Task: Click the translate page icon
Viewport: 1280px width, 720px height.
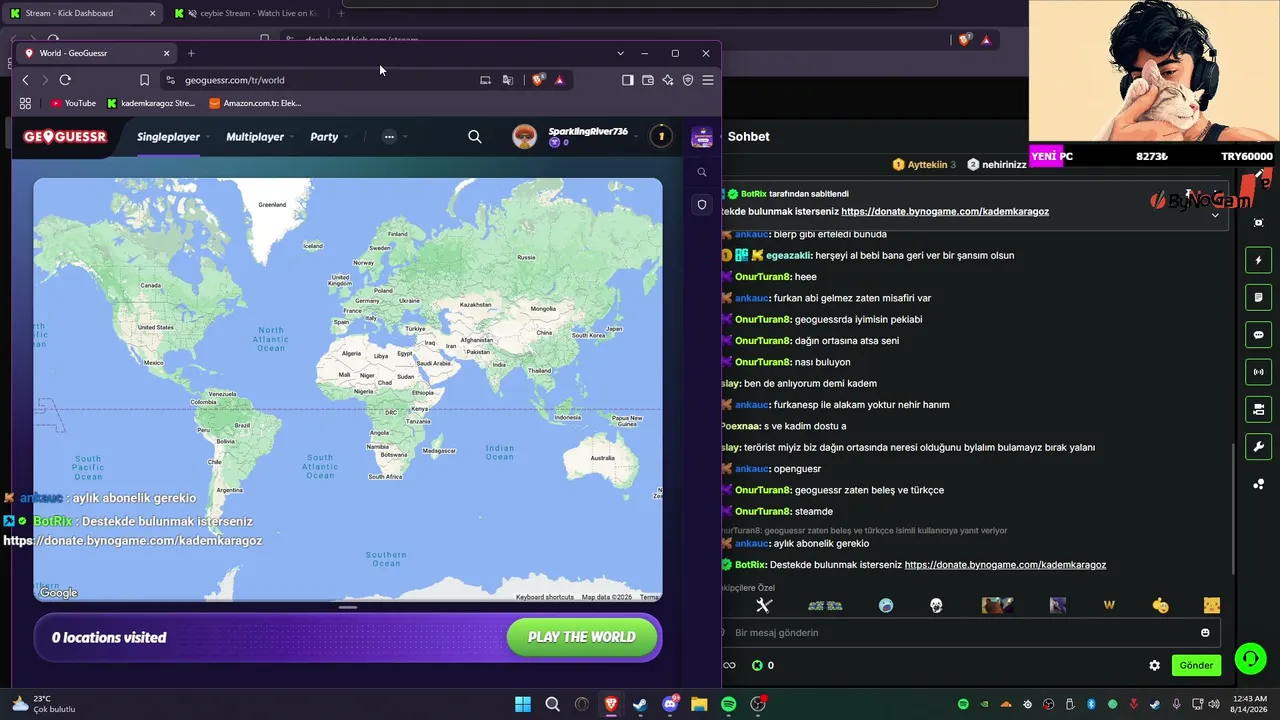Action: [x=508, y=80]
